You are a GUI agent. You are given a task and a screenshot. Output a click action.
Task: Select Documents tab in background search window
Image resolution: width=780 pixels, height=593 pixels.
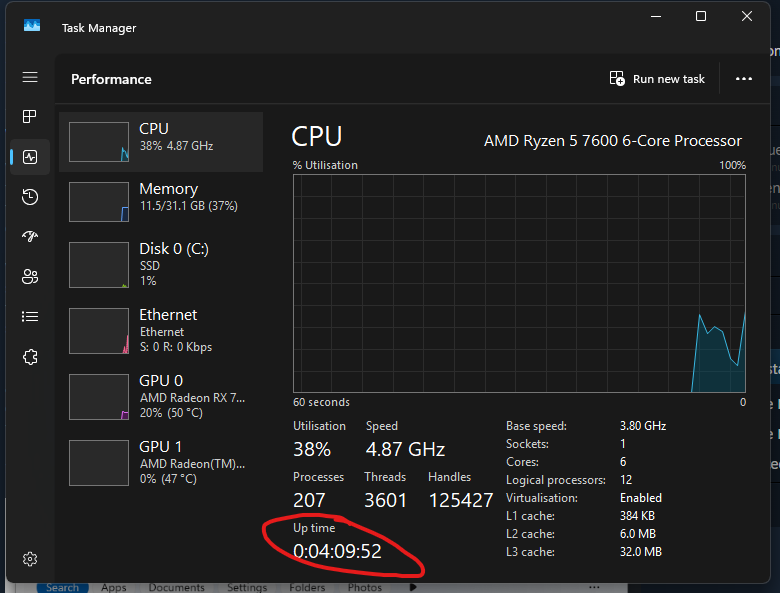coord(177,588)
